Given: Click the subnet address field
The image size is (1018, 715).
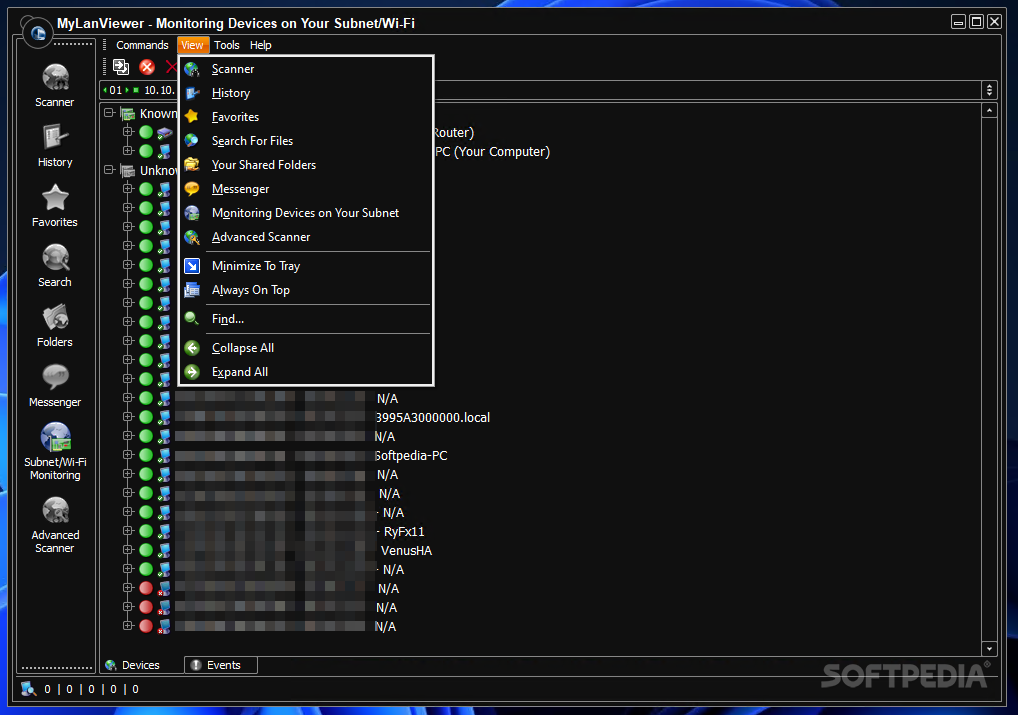Looking at the screenshot, I should (541, 90).
